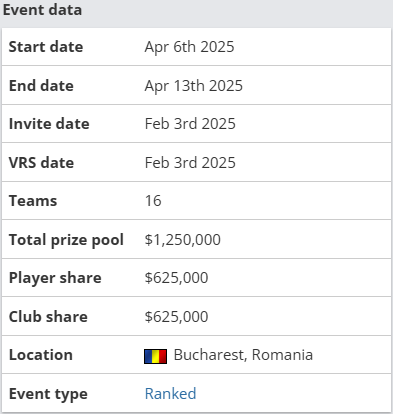Select the Invite date Feb 3rd 2025 value
The image size is (393, 414).
[x=190, y=124]
